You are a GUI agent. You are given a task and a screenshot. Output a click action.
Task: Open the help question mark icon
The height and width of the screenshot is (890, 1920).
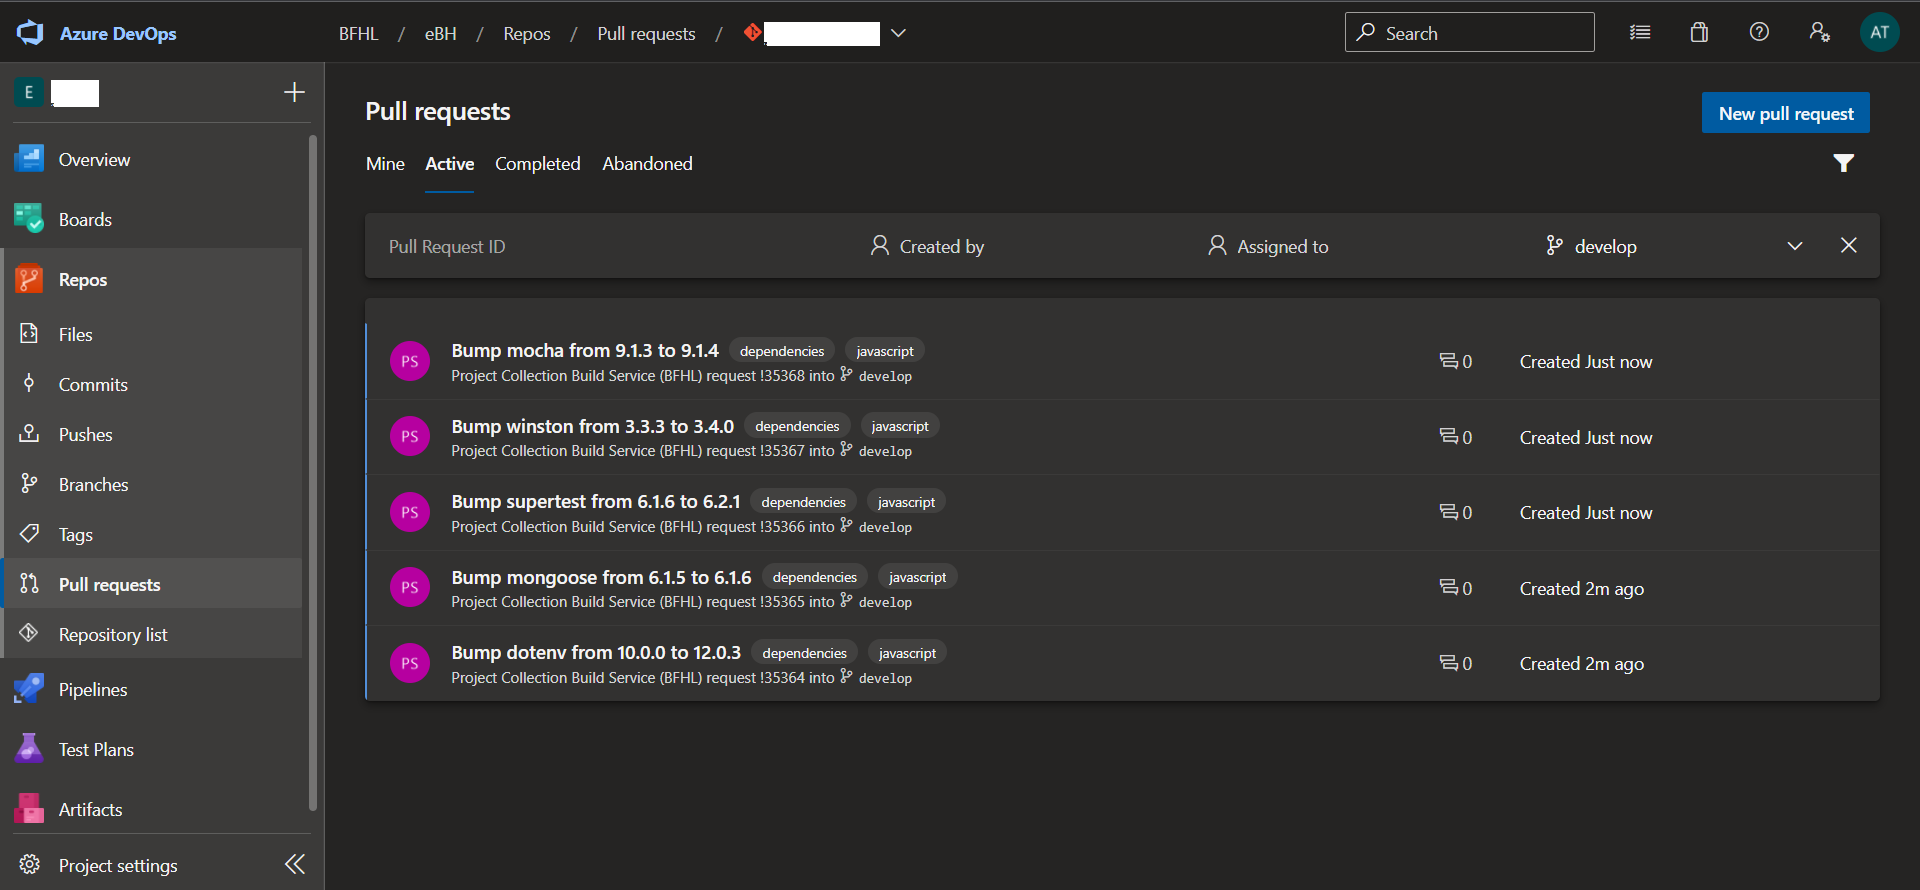(1759, 33)
